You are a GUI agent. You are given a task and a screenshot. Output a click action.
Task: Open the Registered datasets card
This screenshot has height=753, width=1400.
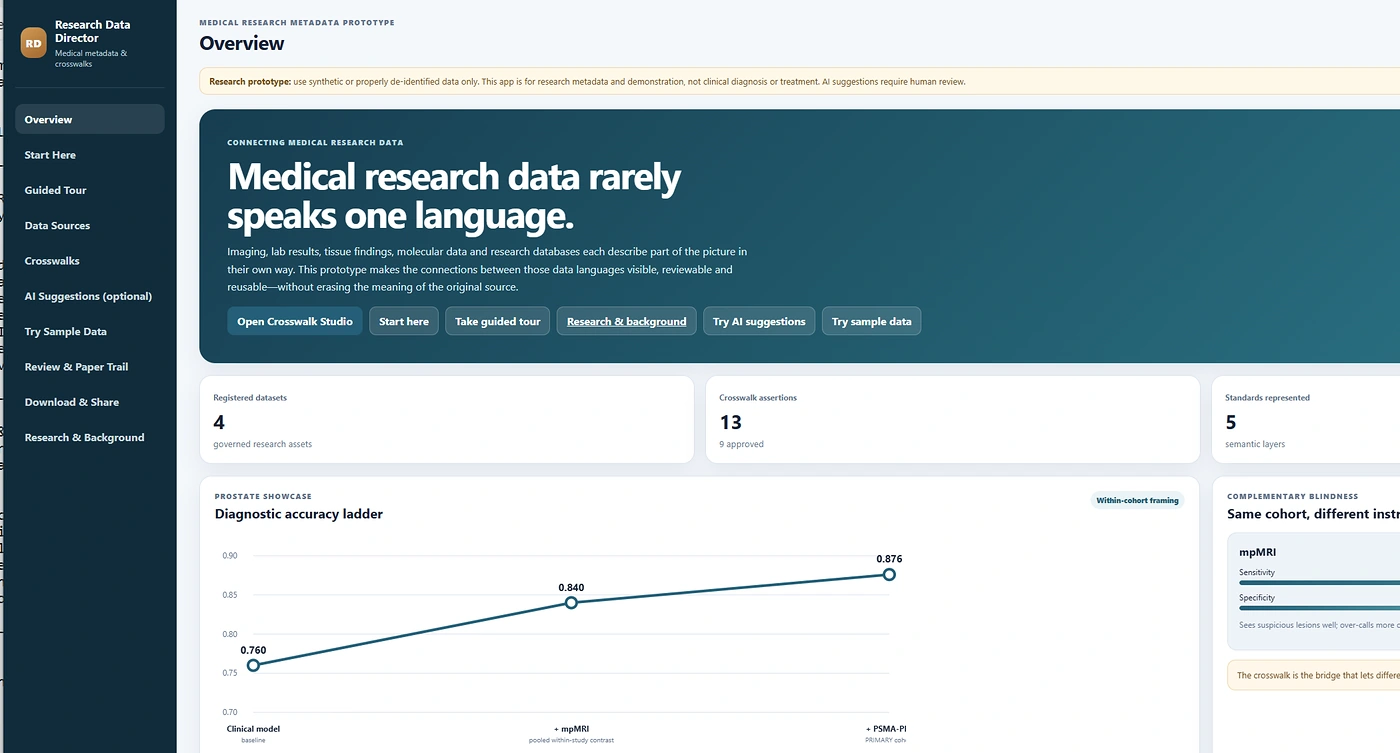[x=447, y=420]
